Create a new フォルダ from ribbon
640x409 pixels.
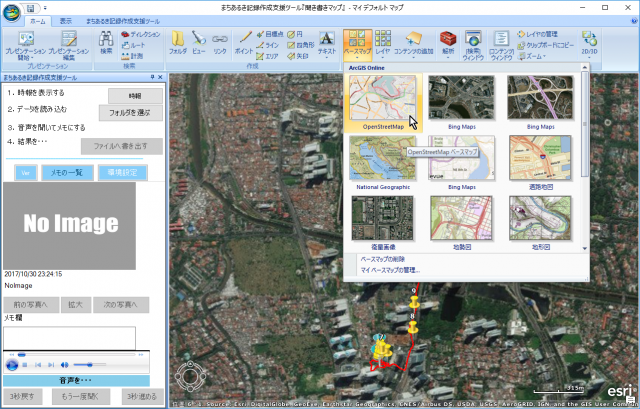(178, 42)
